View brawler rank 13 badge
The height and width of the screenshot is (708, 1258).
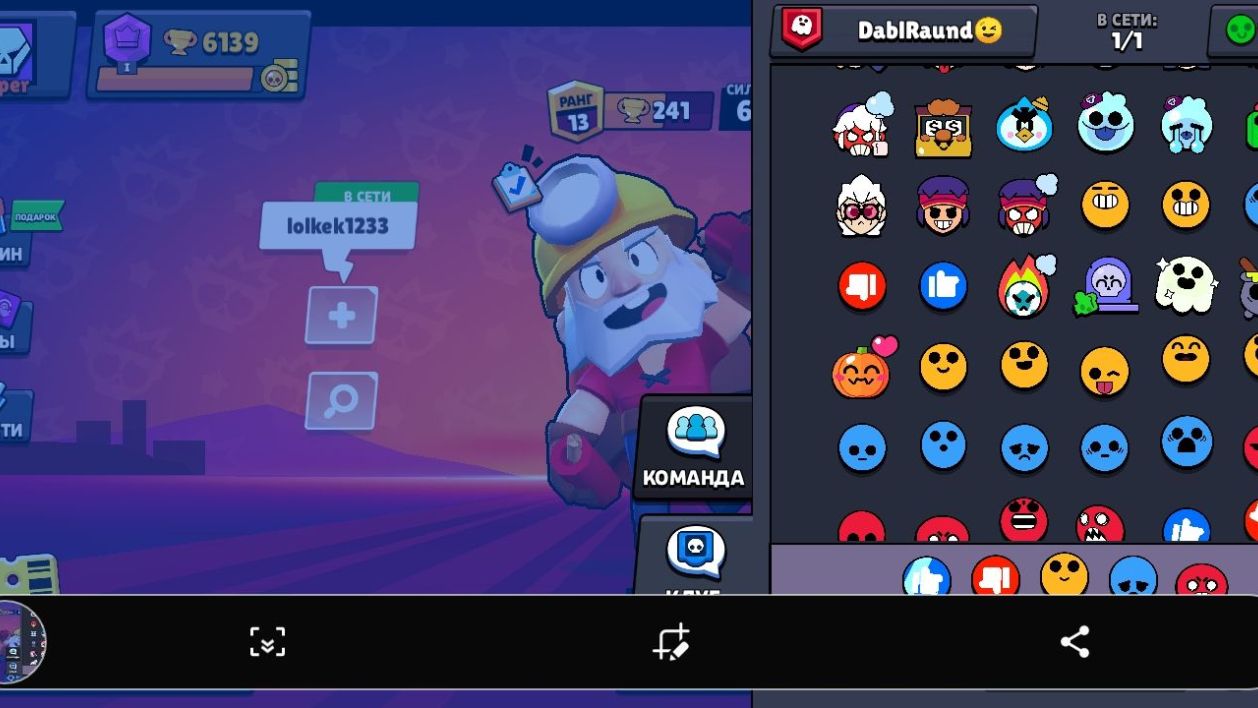coord(576,111)
